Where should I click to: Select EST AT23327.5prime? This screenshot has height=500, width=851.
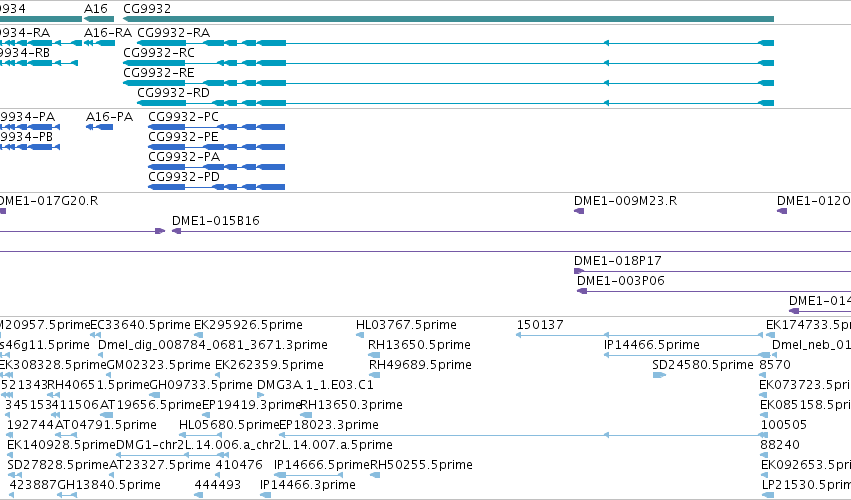(x=113, y=475)
